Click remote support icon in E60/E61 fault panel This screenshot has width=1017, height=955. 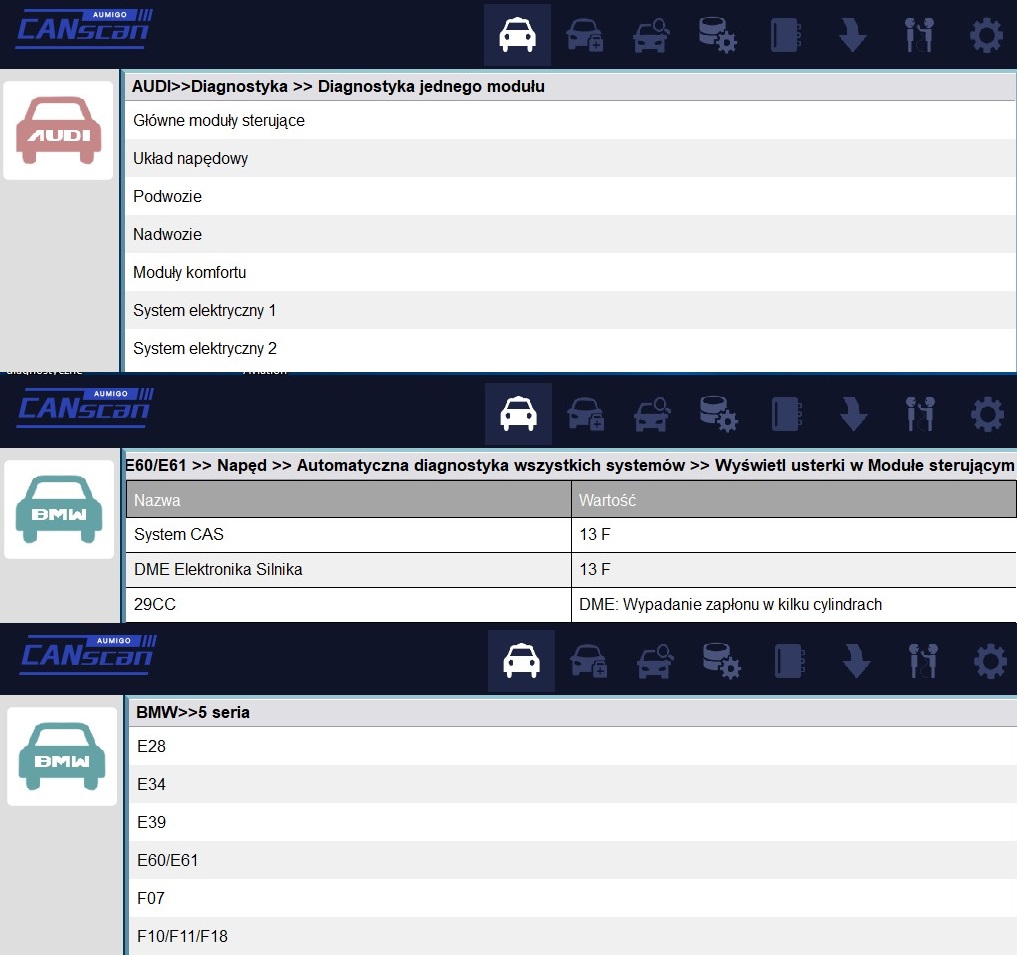point(920,414)
